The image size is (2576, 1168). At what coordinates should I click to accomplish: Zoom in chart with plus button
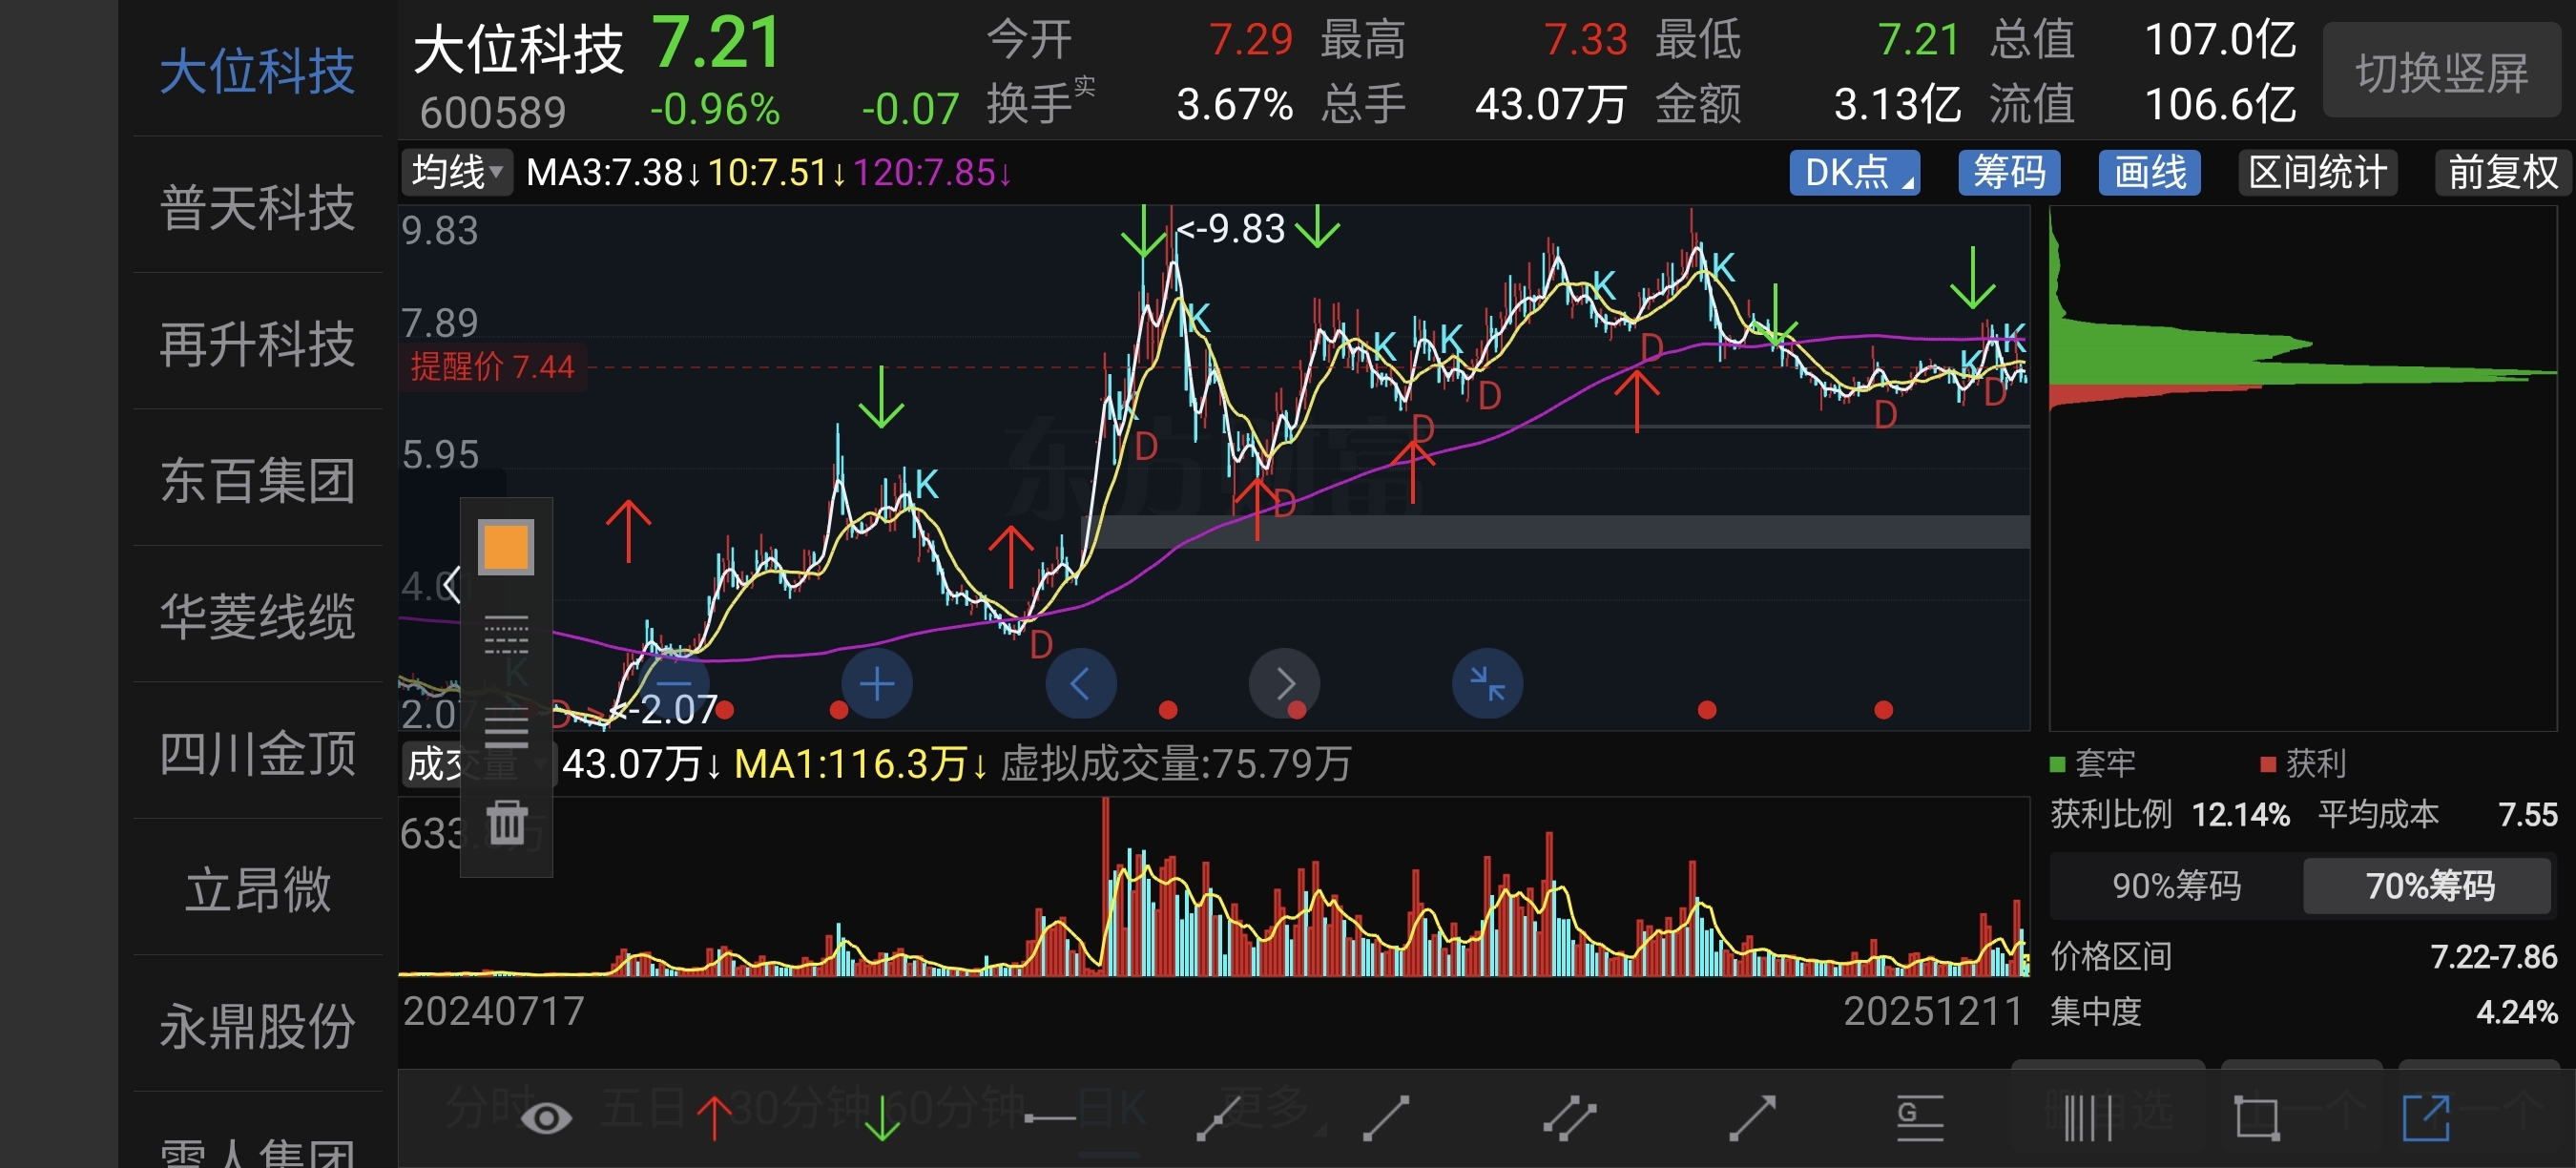pyautogui.click(x=876, y=684)
